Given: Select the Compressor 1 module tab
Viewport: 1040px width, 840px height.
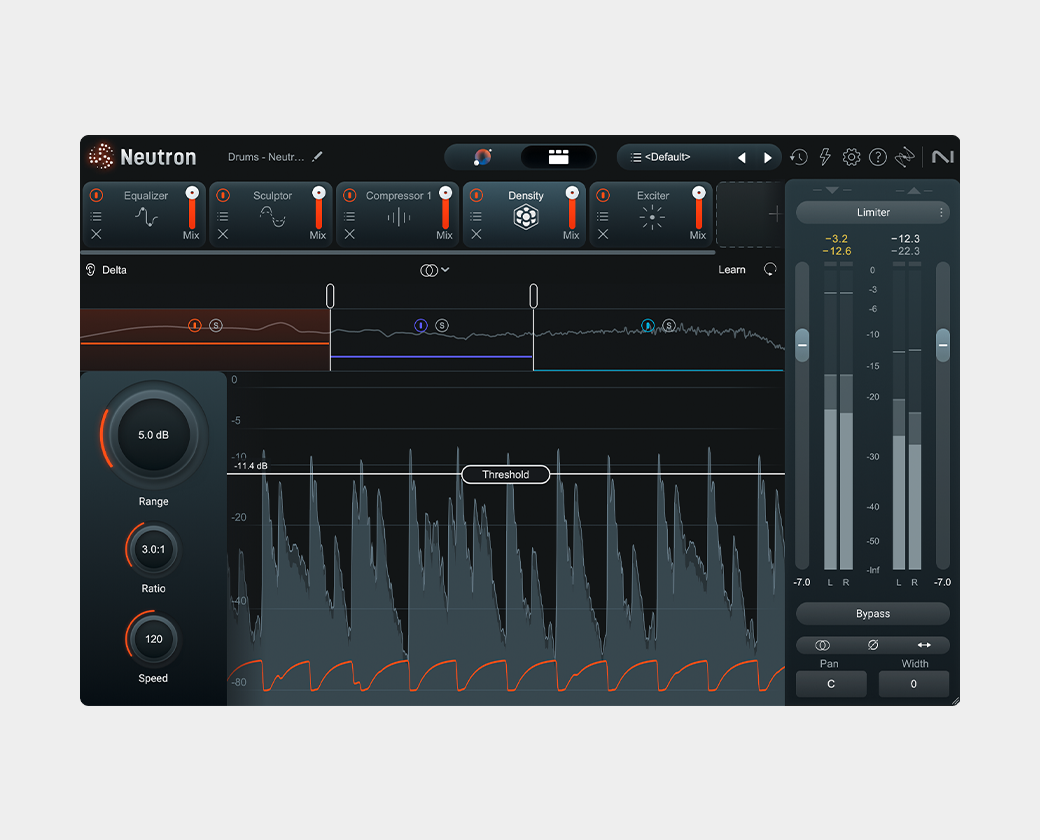Looking at the screenshot, I should click(397, 214).
